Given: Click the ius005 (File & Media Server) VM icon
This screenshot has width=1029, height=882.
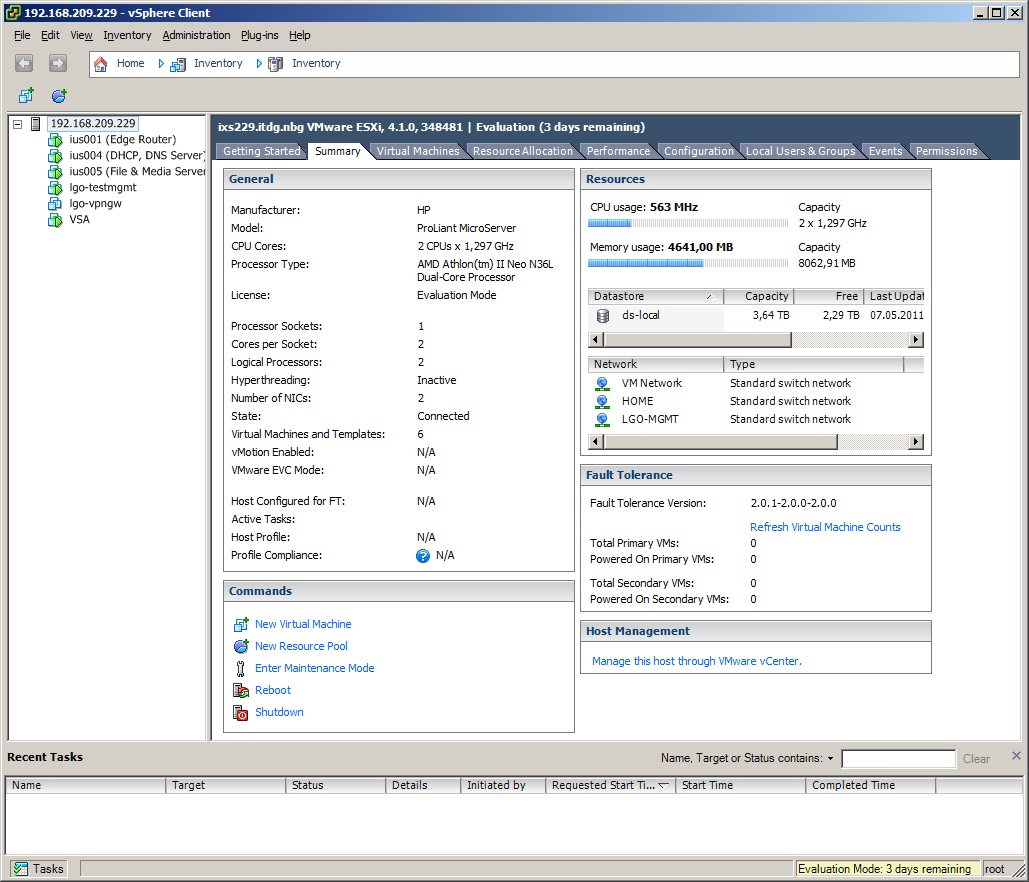Looking at the screenshot, I should coord(55,172).
